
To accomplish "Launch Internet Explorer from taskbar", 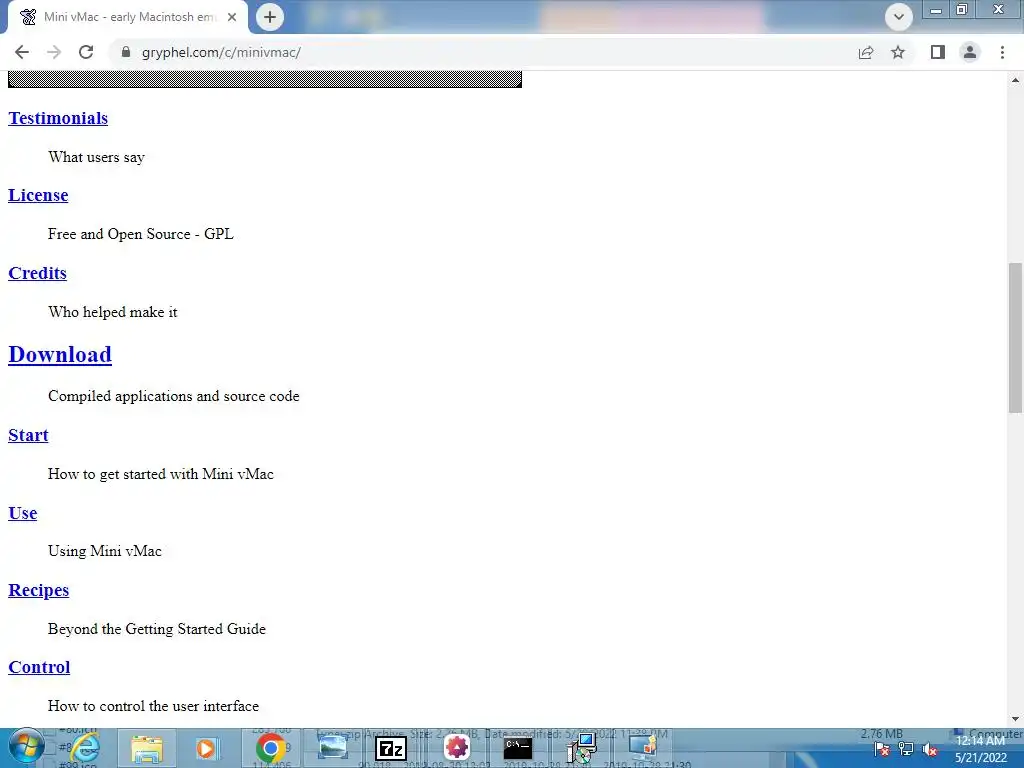I will pyautogui.click(x=85, y=748).
